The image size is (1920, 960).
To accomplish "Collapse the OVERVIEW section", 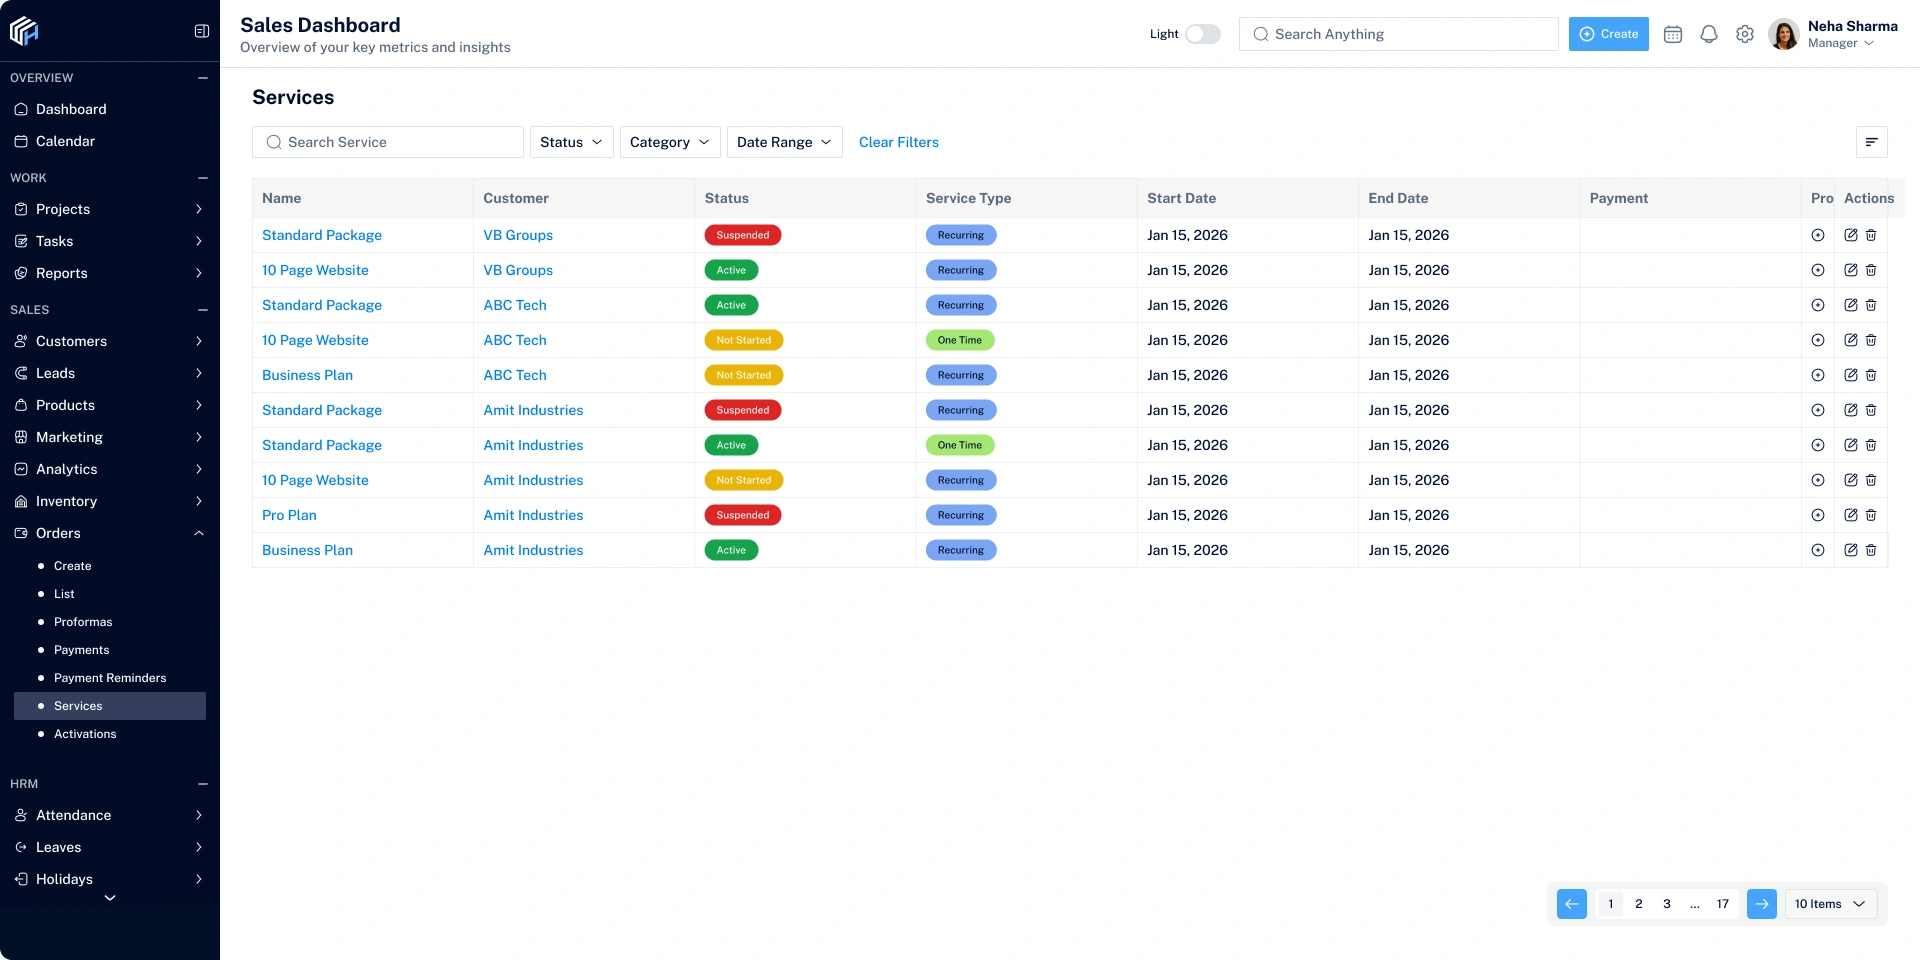I will click(203, 78).
